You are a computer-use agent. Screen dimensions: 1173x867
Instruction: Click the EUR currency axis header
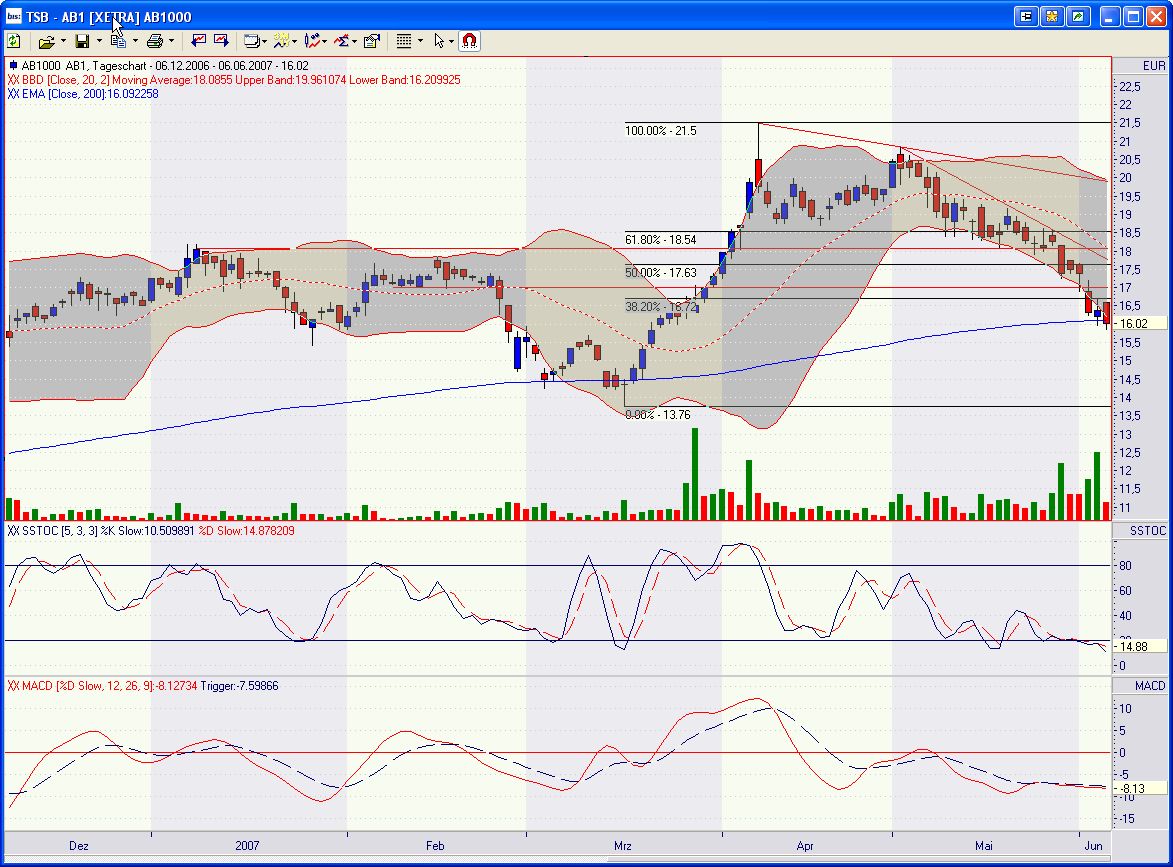point(1153,66)
